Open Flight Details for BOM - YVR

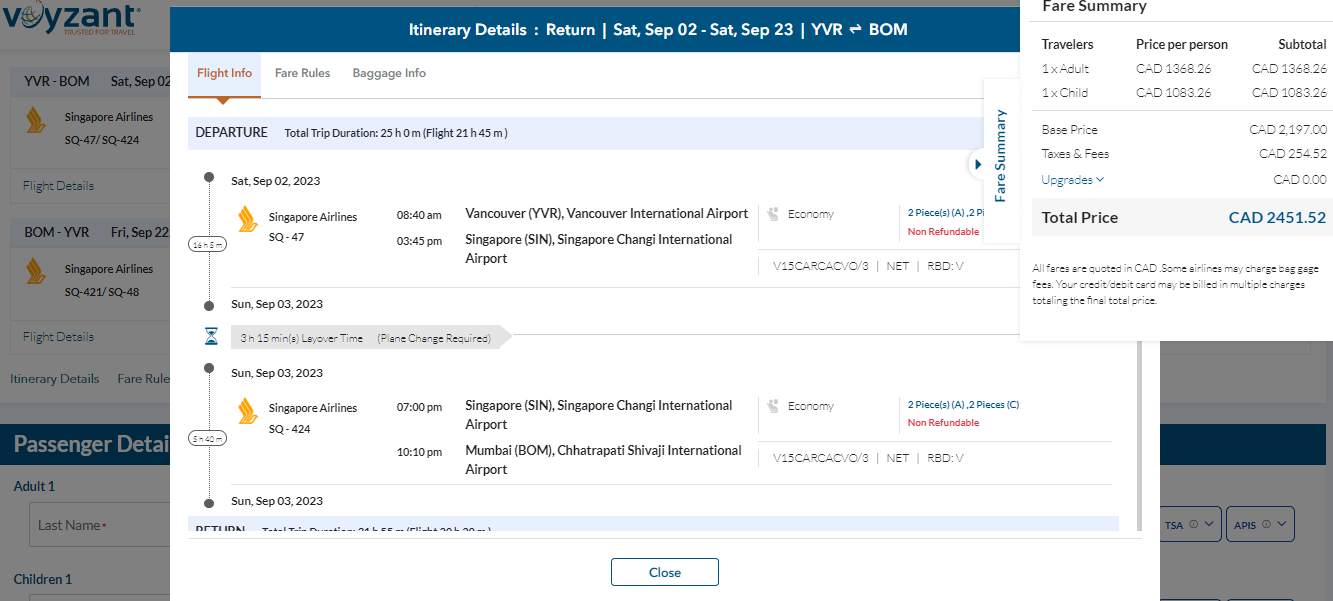pyautogui.click(x=58, y=337)
